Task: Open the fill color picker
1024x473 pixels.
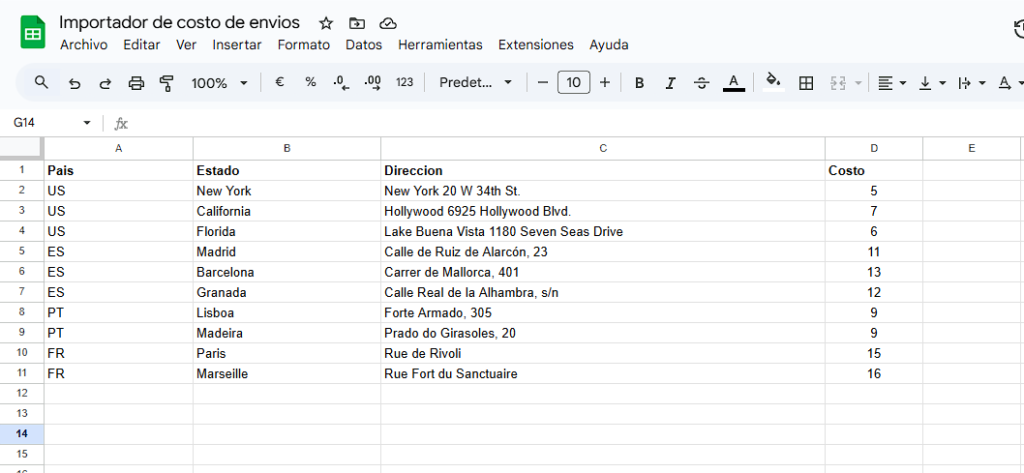Action: click(772, 83)
